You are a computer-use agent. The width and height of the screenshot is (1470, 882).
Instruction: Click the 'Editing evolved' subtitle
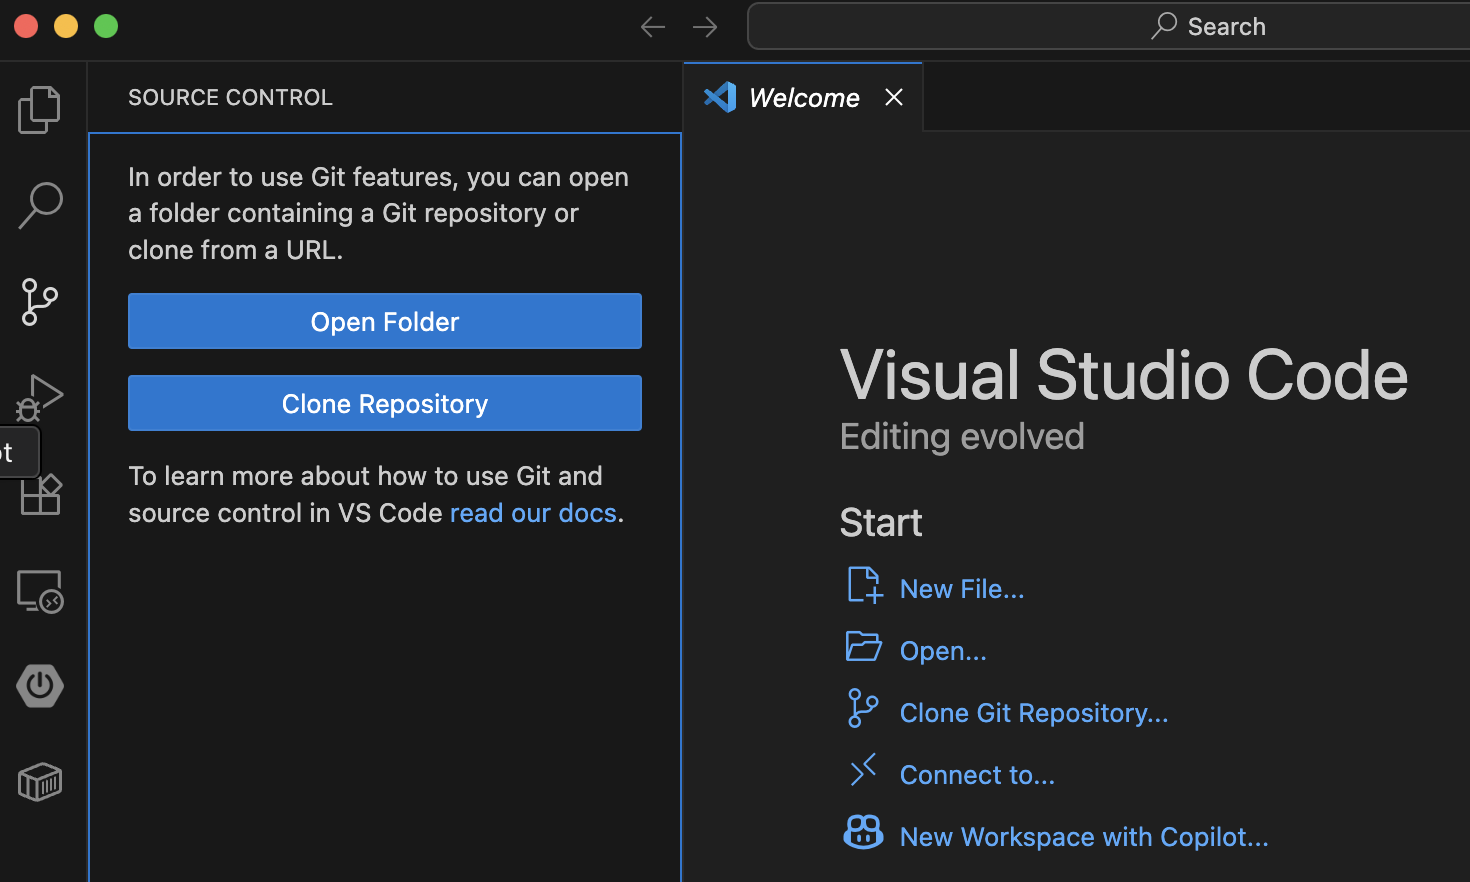pyautogui.click(x=962, y=437)
